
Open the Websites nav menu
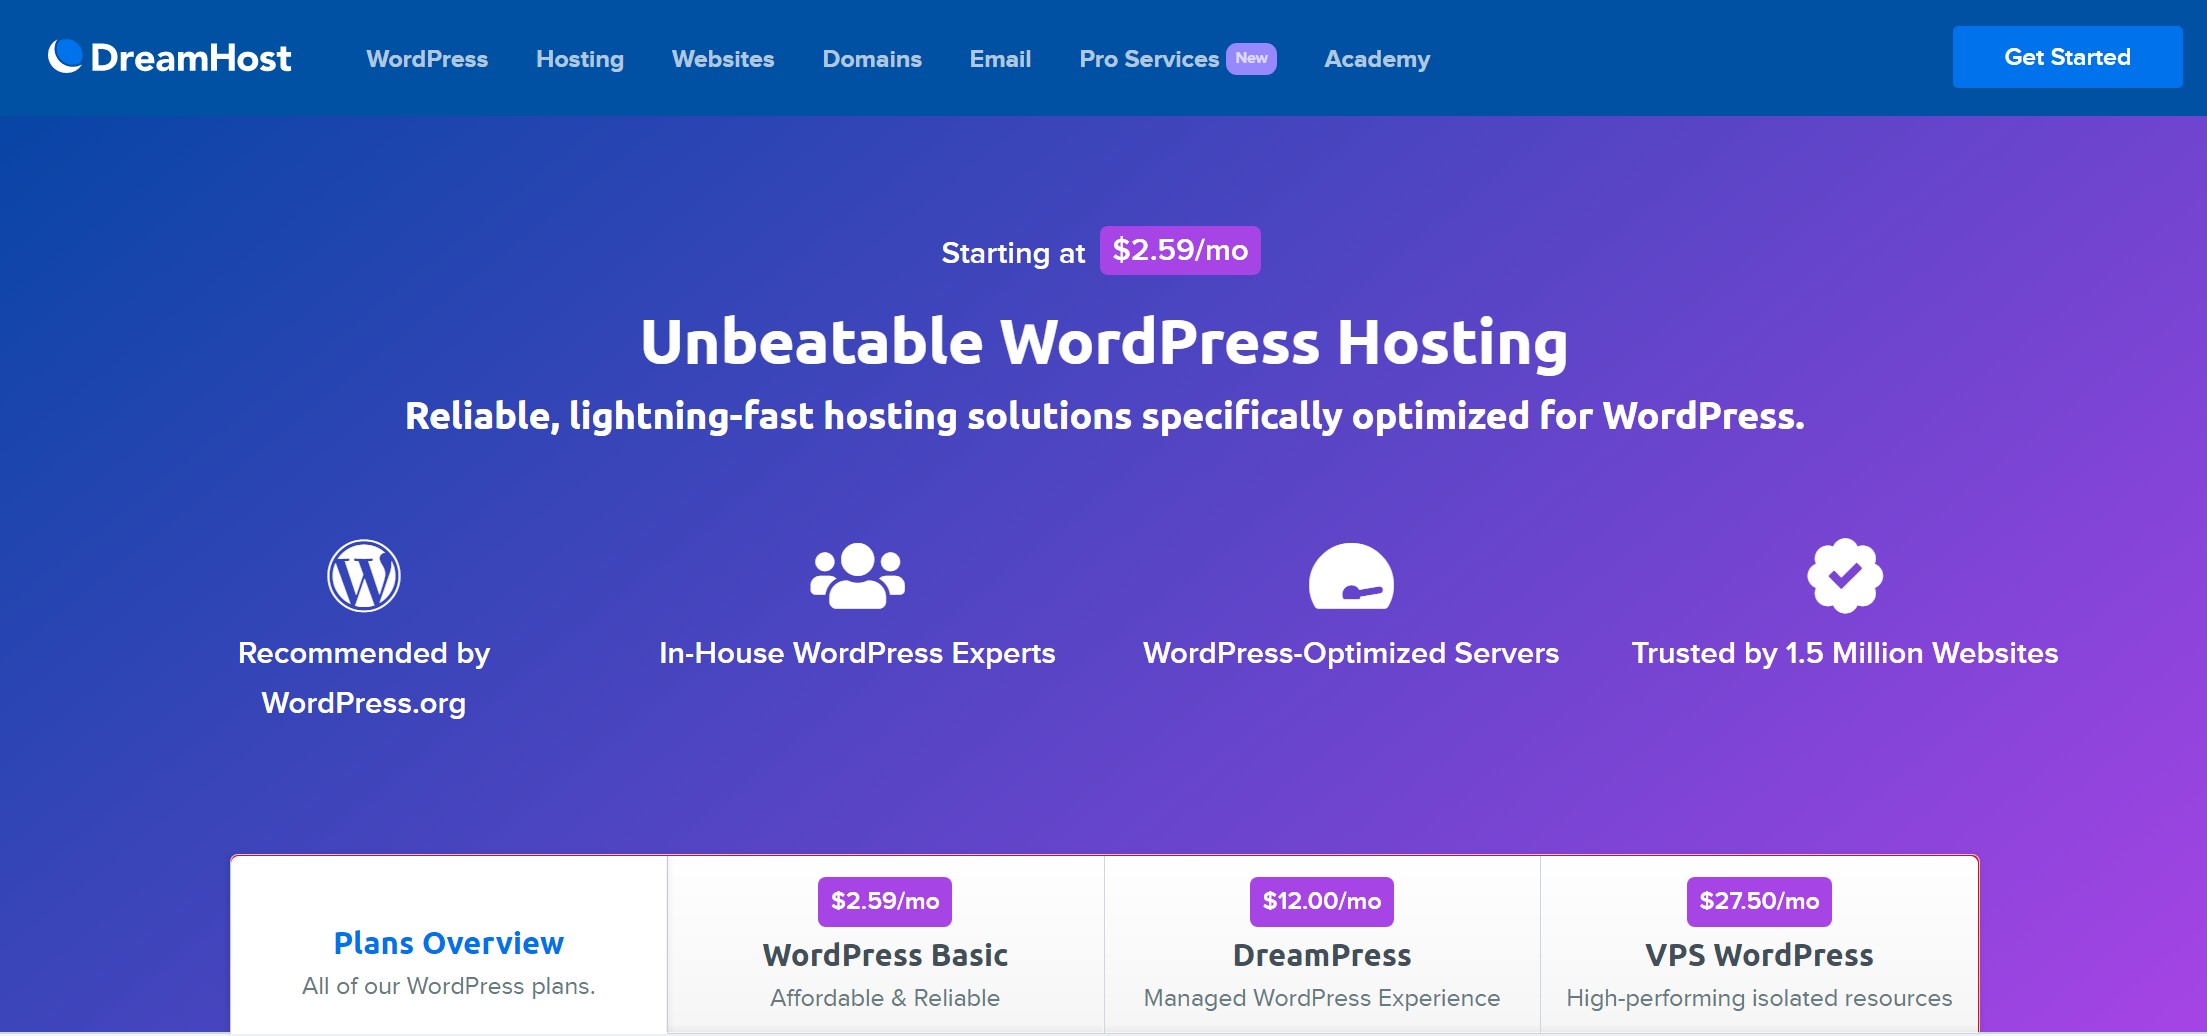click(x=723, y=59)
